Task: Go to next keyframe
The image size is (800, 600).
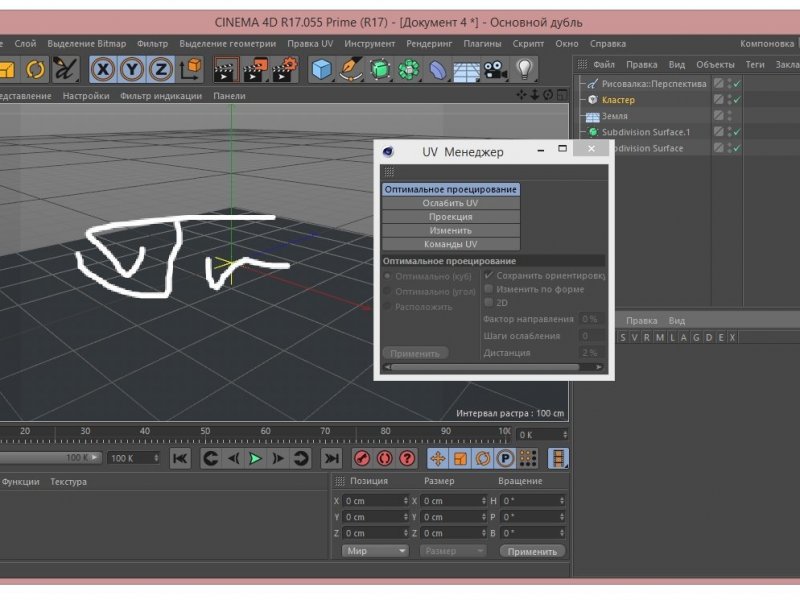Action: coord(301,458)
